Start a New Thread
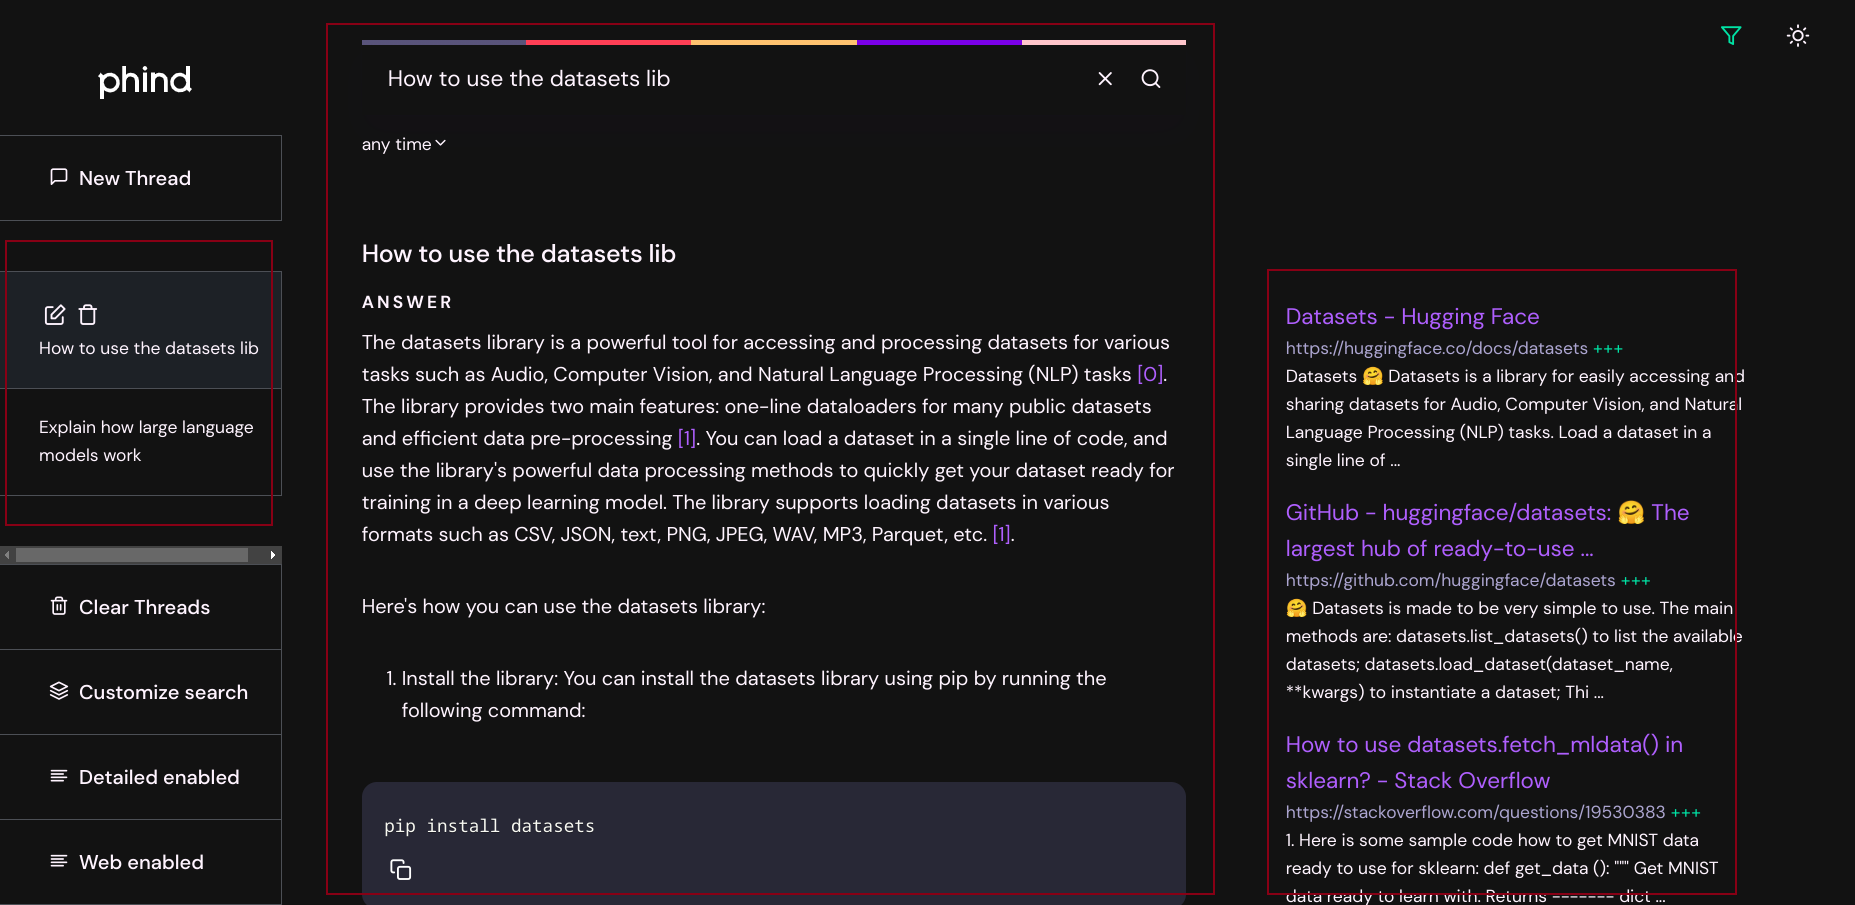The height and width of the screenshot is (905, 1855). (140, 178)
